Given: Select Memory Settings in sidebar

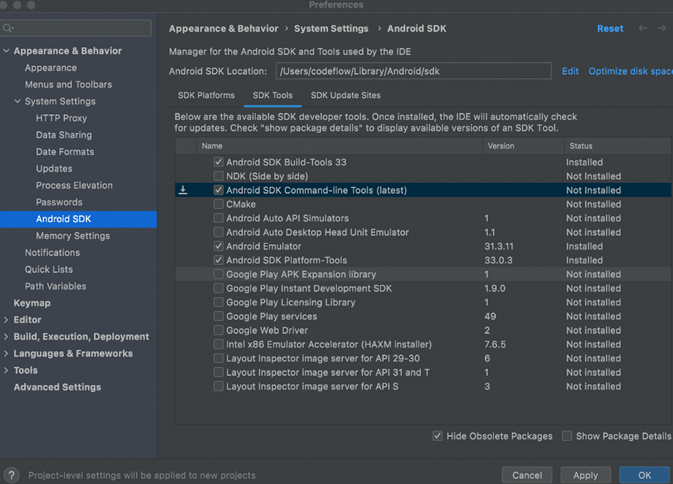Looking at the screenshot, I should click(x=73, y=236).
